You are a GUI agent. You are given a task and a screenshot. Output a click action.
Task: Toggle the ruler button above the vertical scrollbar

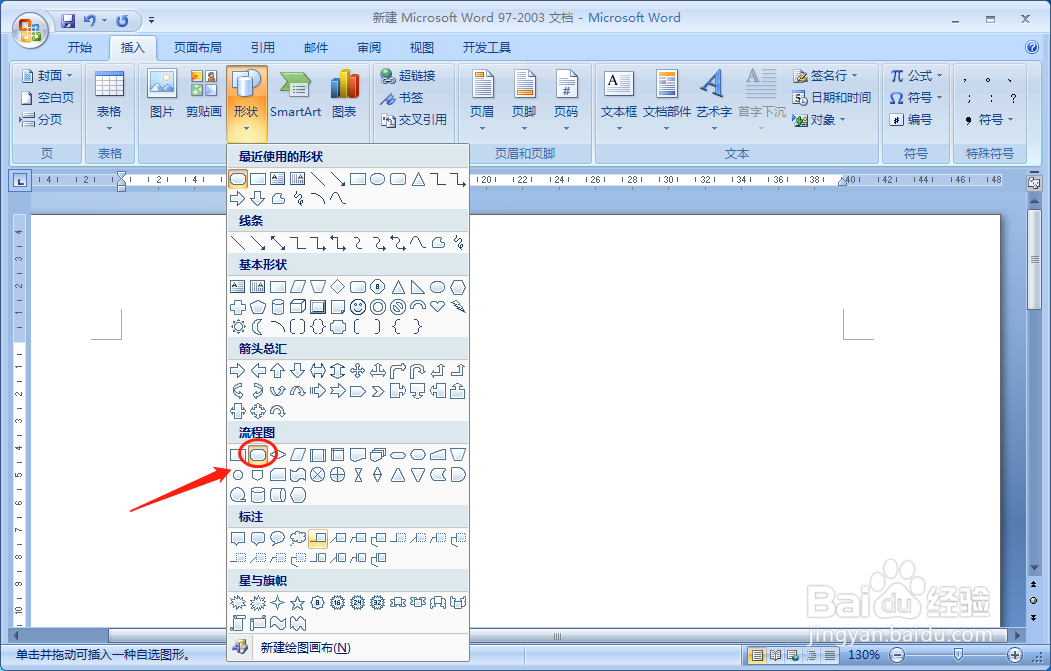click(x=1034, y=182)
